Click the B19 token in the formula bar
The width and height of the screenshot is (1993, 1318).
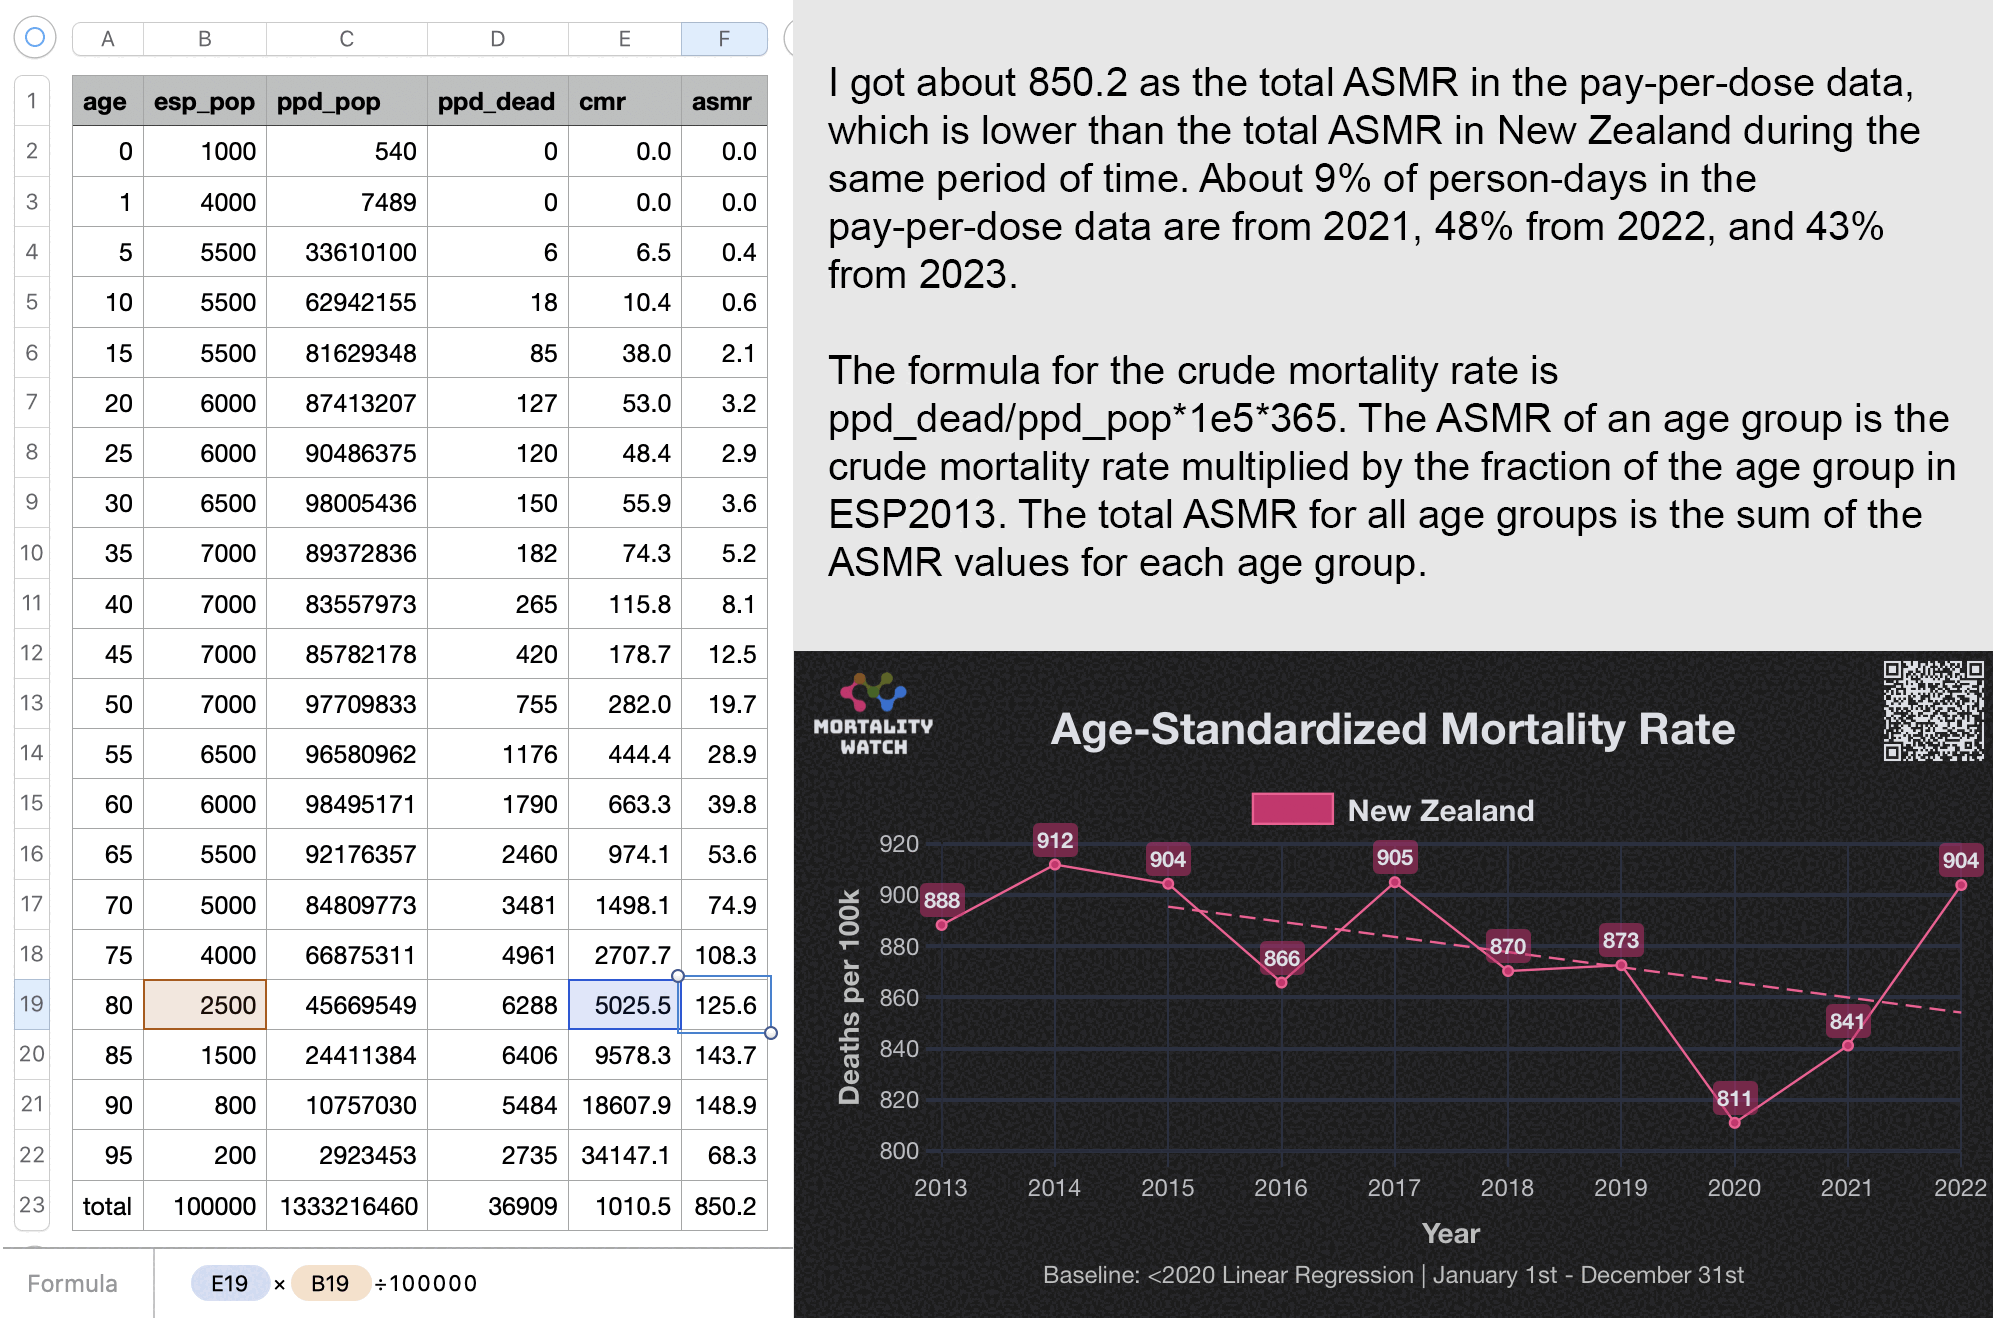point(329,1283)
